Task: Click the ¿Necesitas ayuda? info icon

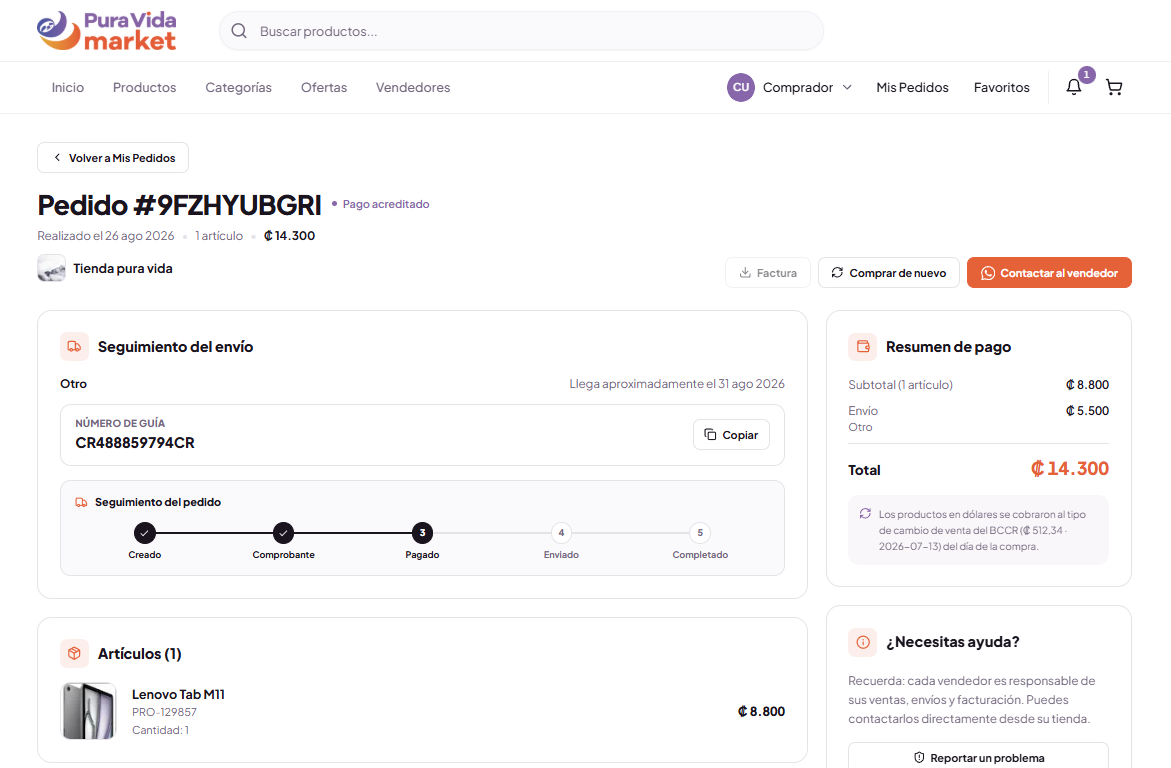Action: (863, 642)
